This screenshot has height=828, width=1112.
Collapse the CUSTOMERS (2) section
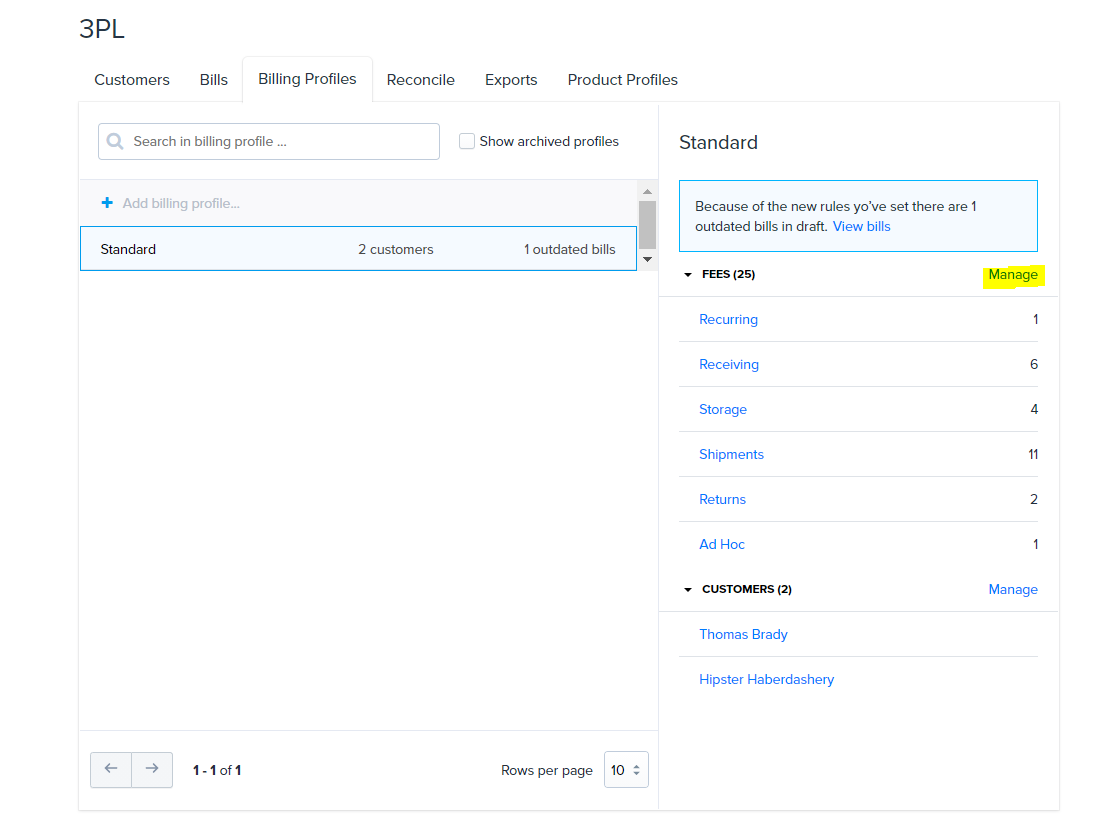click(688, 589)
